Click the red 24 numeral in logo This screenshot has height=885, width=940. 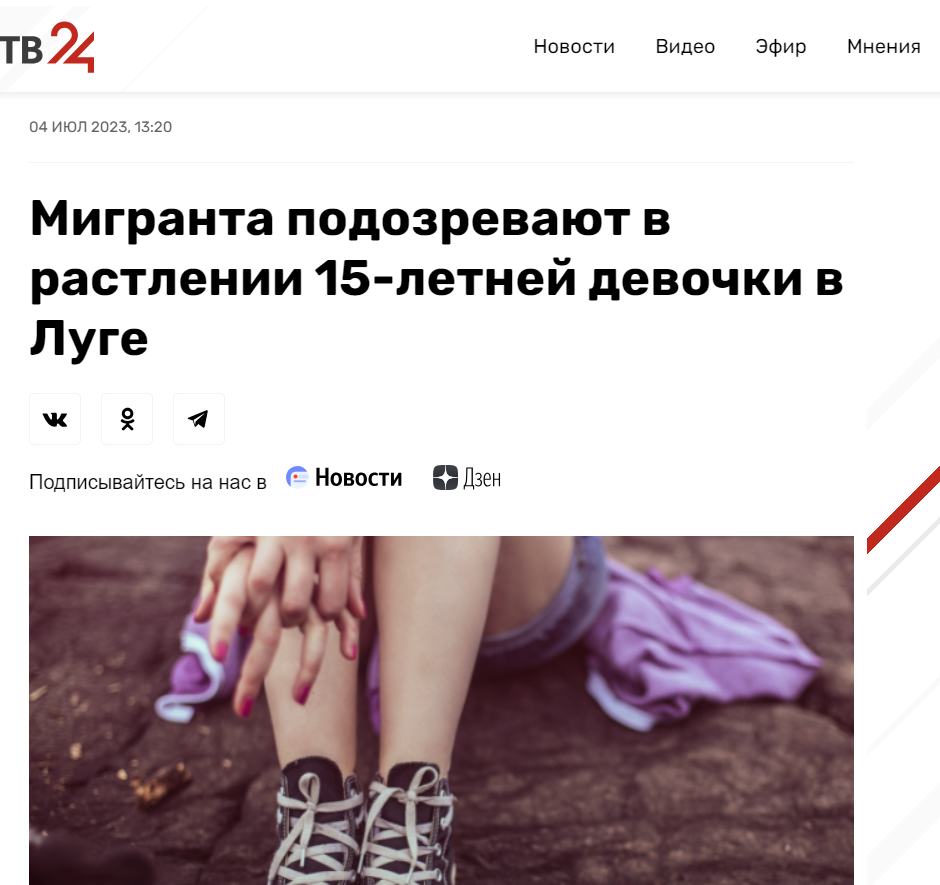click(x=71, y=47)
